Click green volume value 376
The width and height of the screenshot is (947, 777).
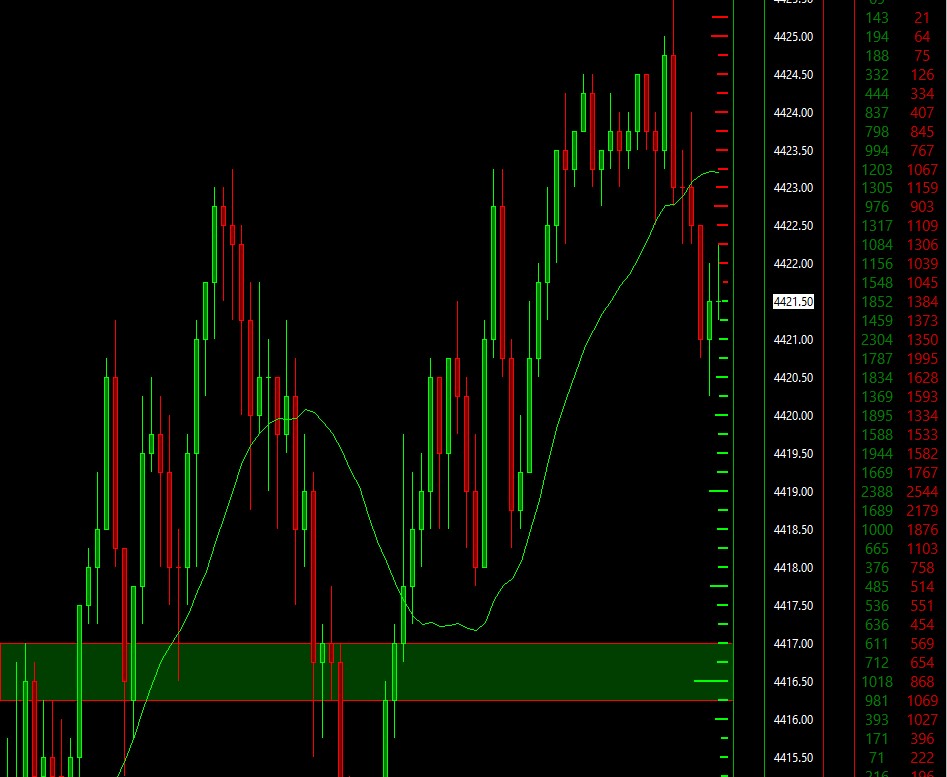pos(877,568)
